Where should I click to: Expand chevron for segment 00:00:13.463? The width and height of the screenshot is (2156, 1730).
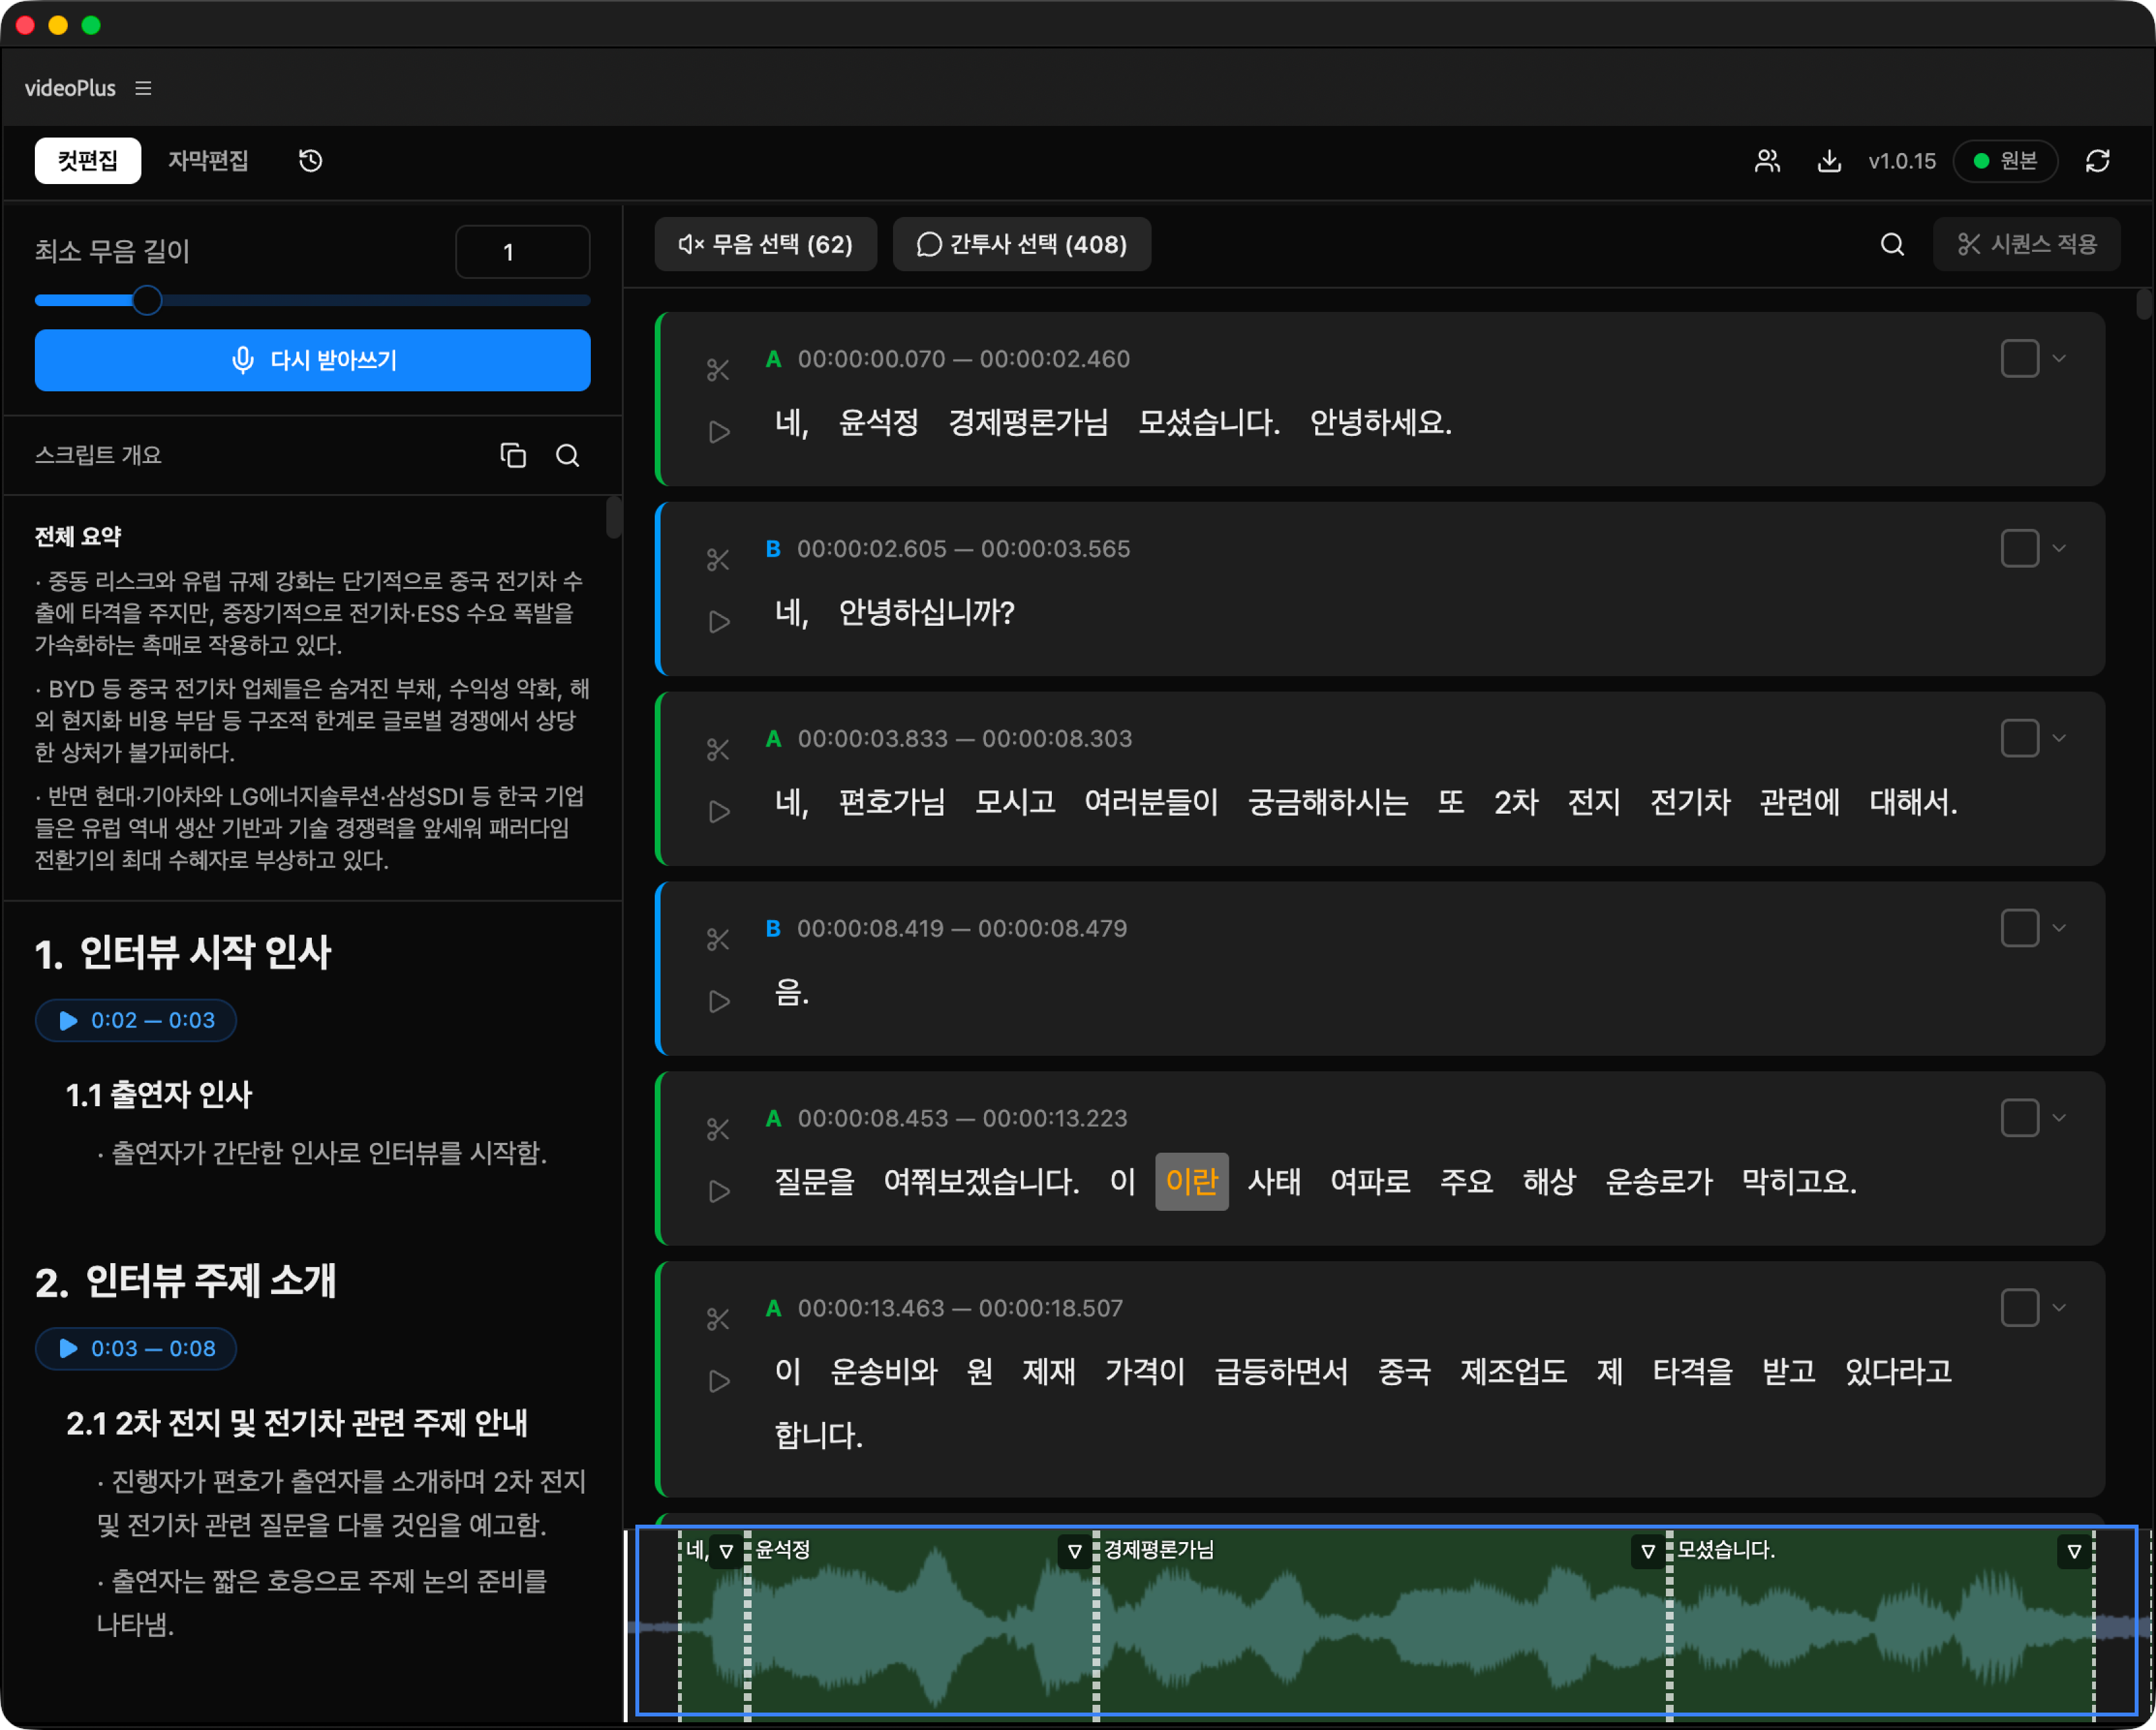tap(2059, 1308)
